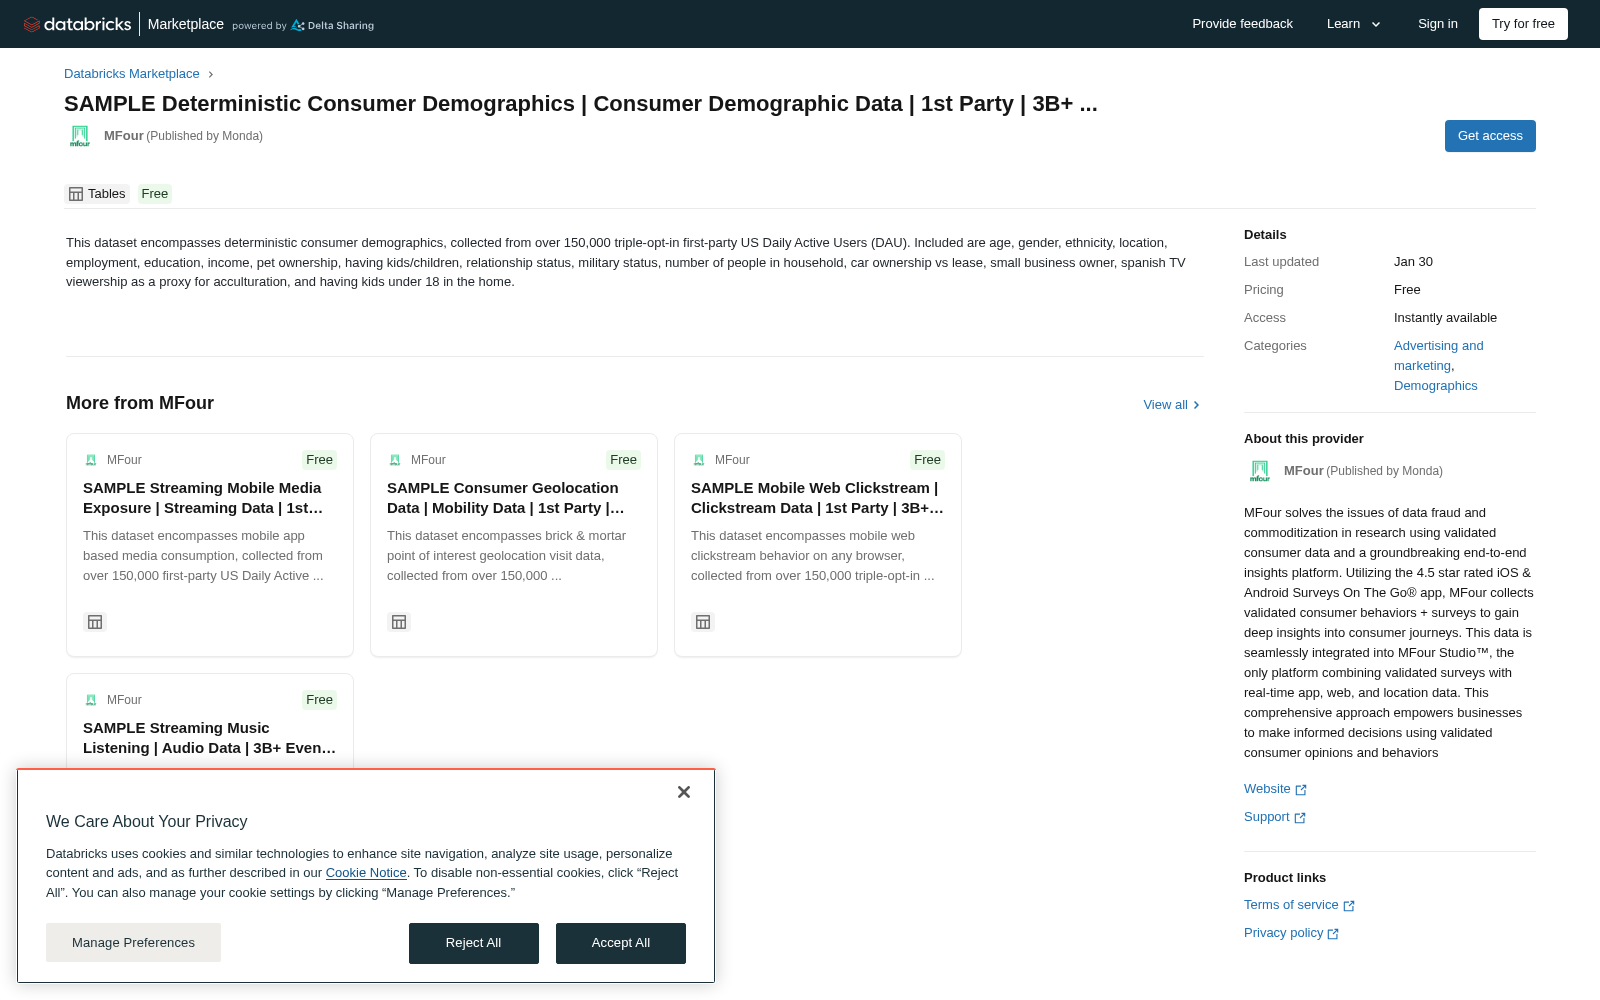Viewport: 1600px width, 1000px height.
Task: Click external link icon next to Website
Action: 1301,790
